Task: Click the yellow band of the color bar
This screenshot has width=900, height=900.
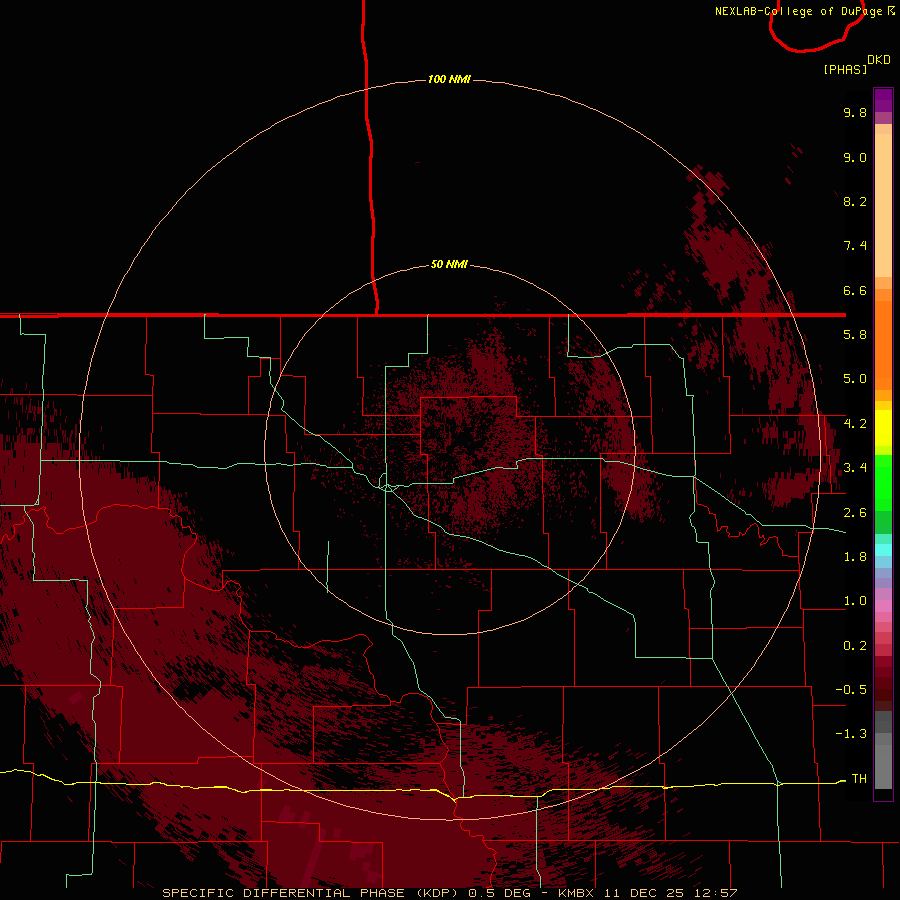Action: coord(883,428)
